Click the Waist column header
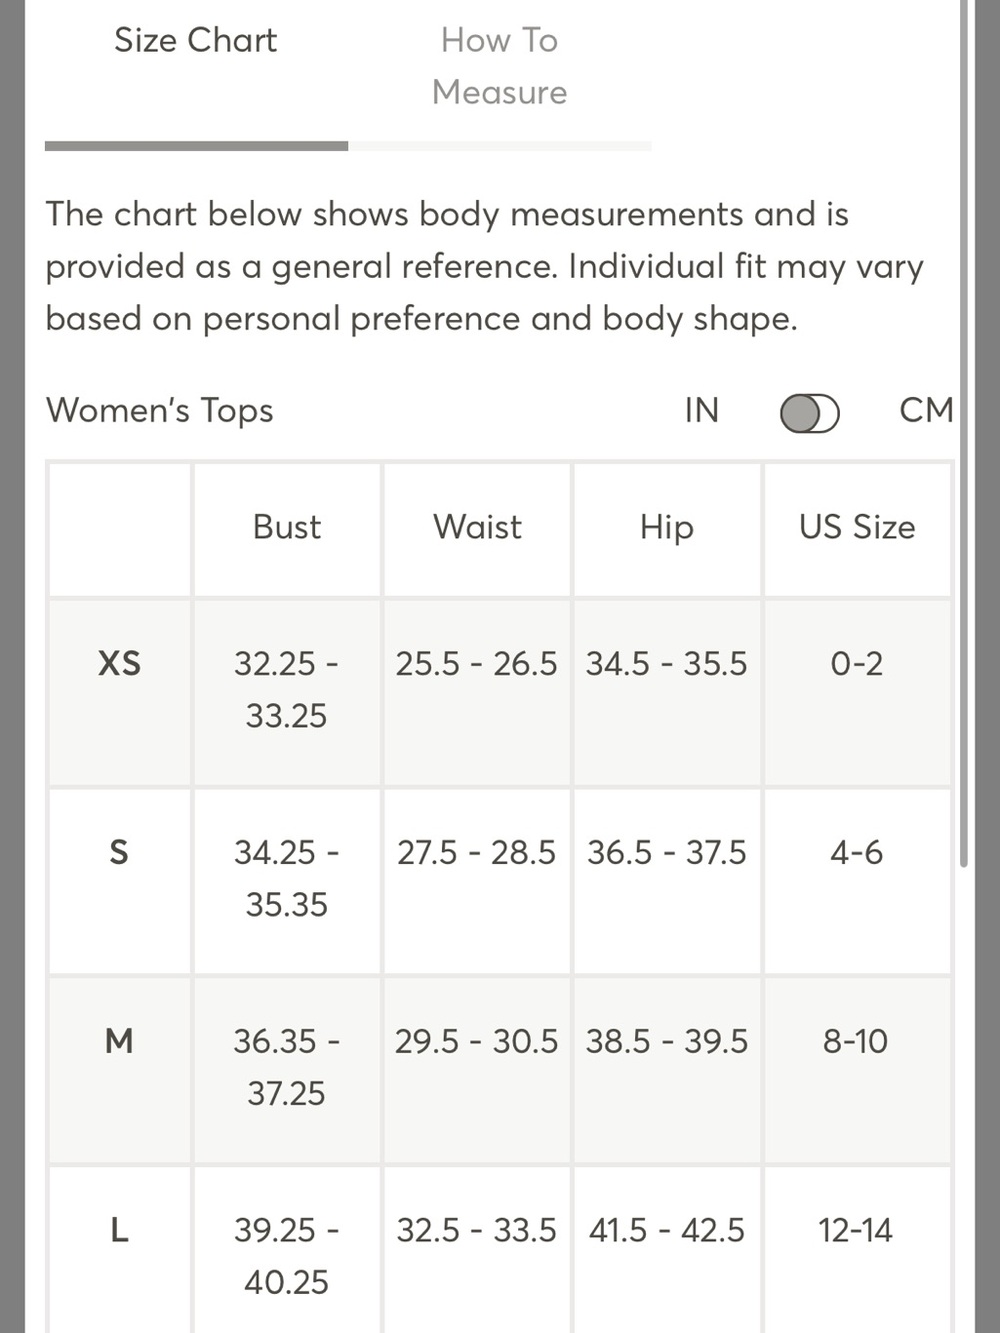This screenshot has height=1333, width=1000. pos(477,527)
